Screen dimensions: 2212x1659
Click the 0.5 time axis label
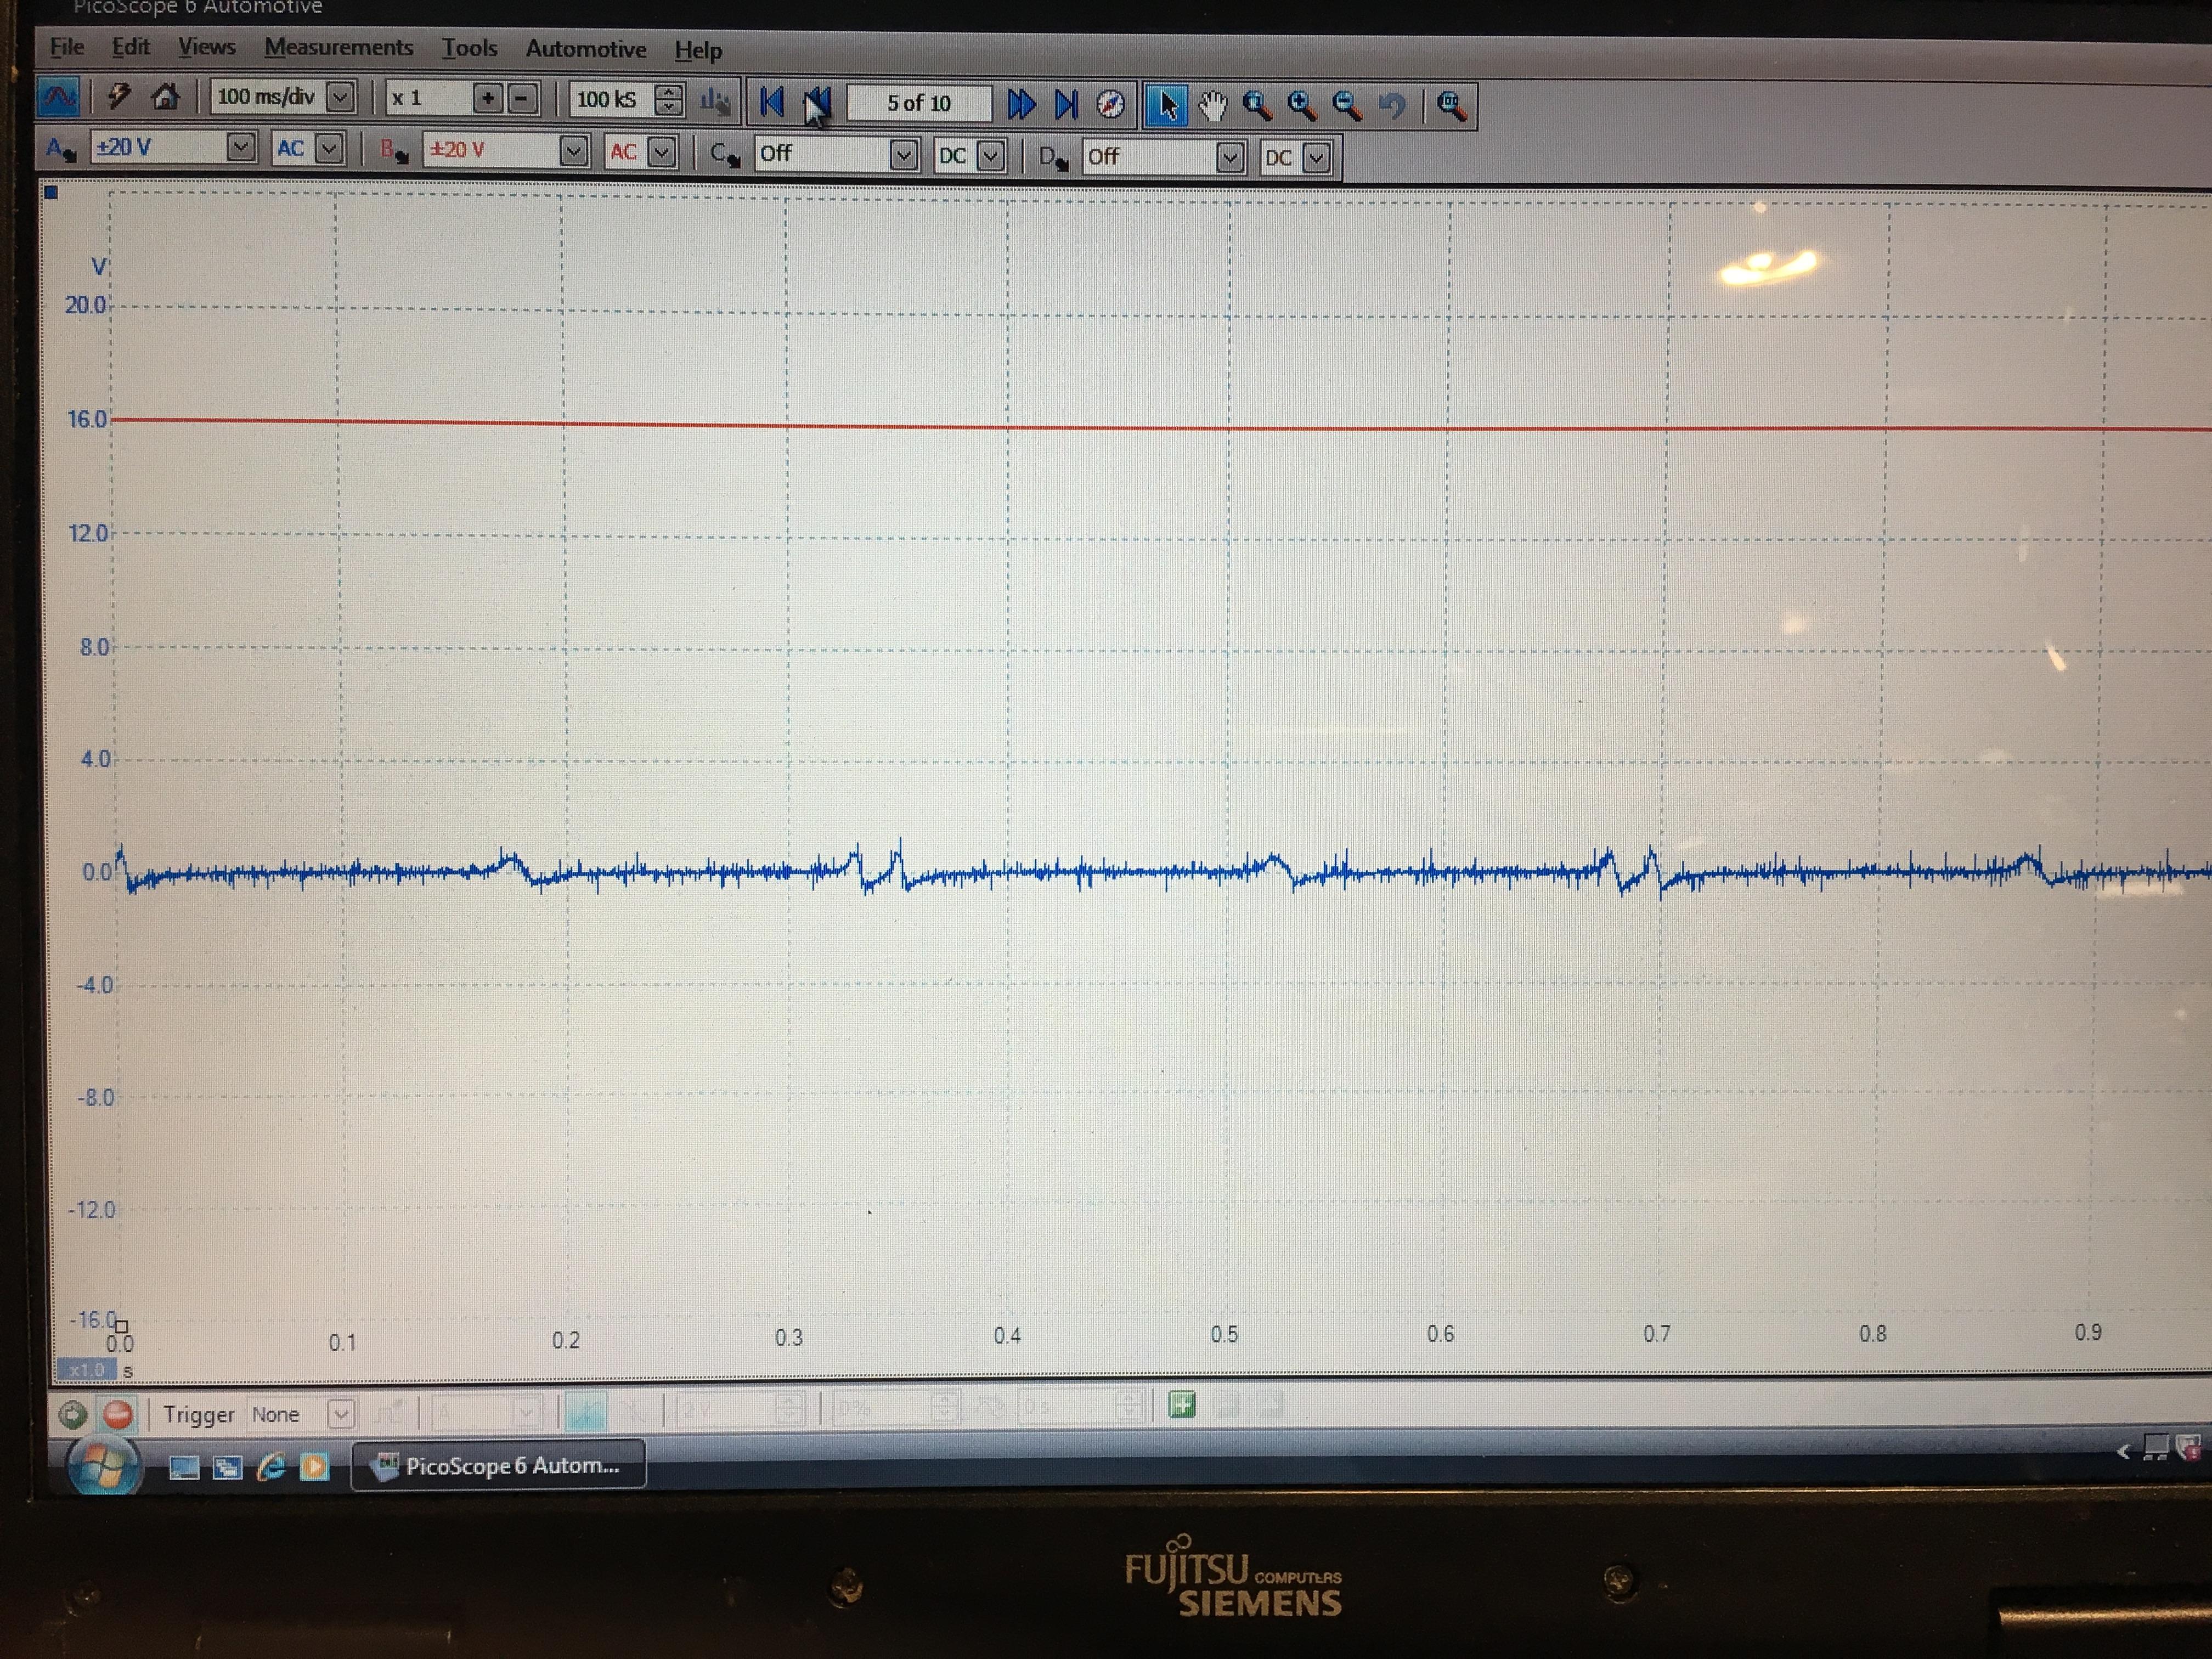point(1224,1335)
